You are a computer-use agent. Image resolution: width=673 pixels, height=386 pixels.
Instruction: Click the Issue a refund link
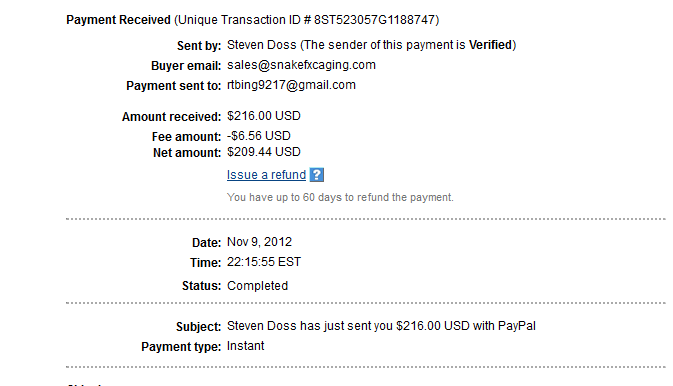coord(266,175)
